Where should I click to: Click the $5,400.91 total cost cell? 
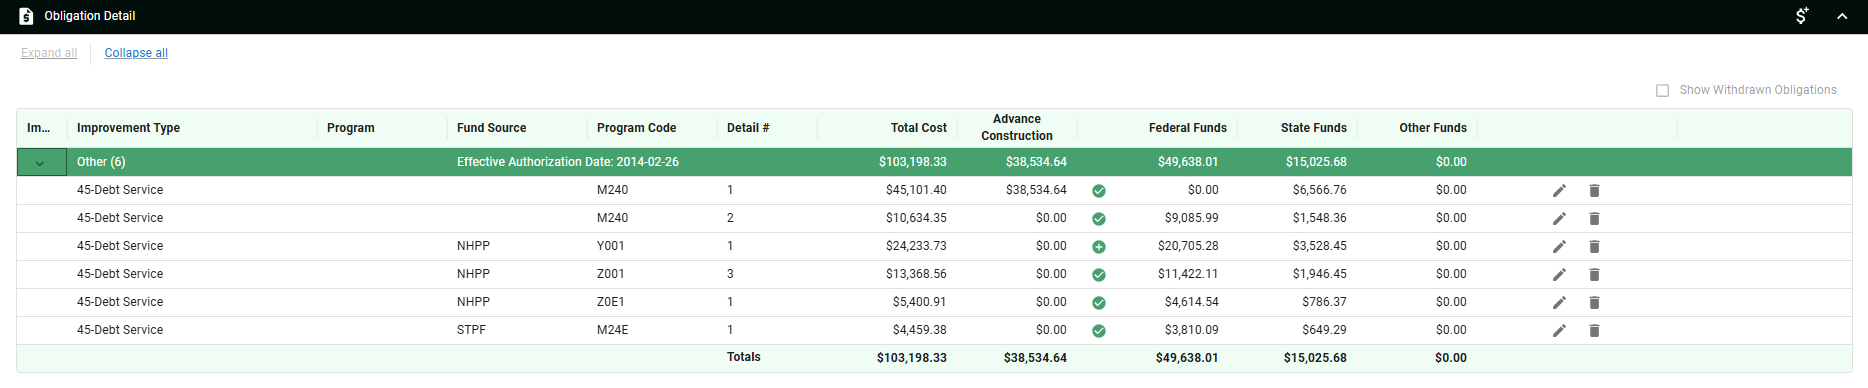point(919,302)
